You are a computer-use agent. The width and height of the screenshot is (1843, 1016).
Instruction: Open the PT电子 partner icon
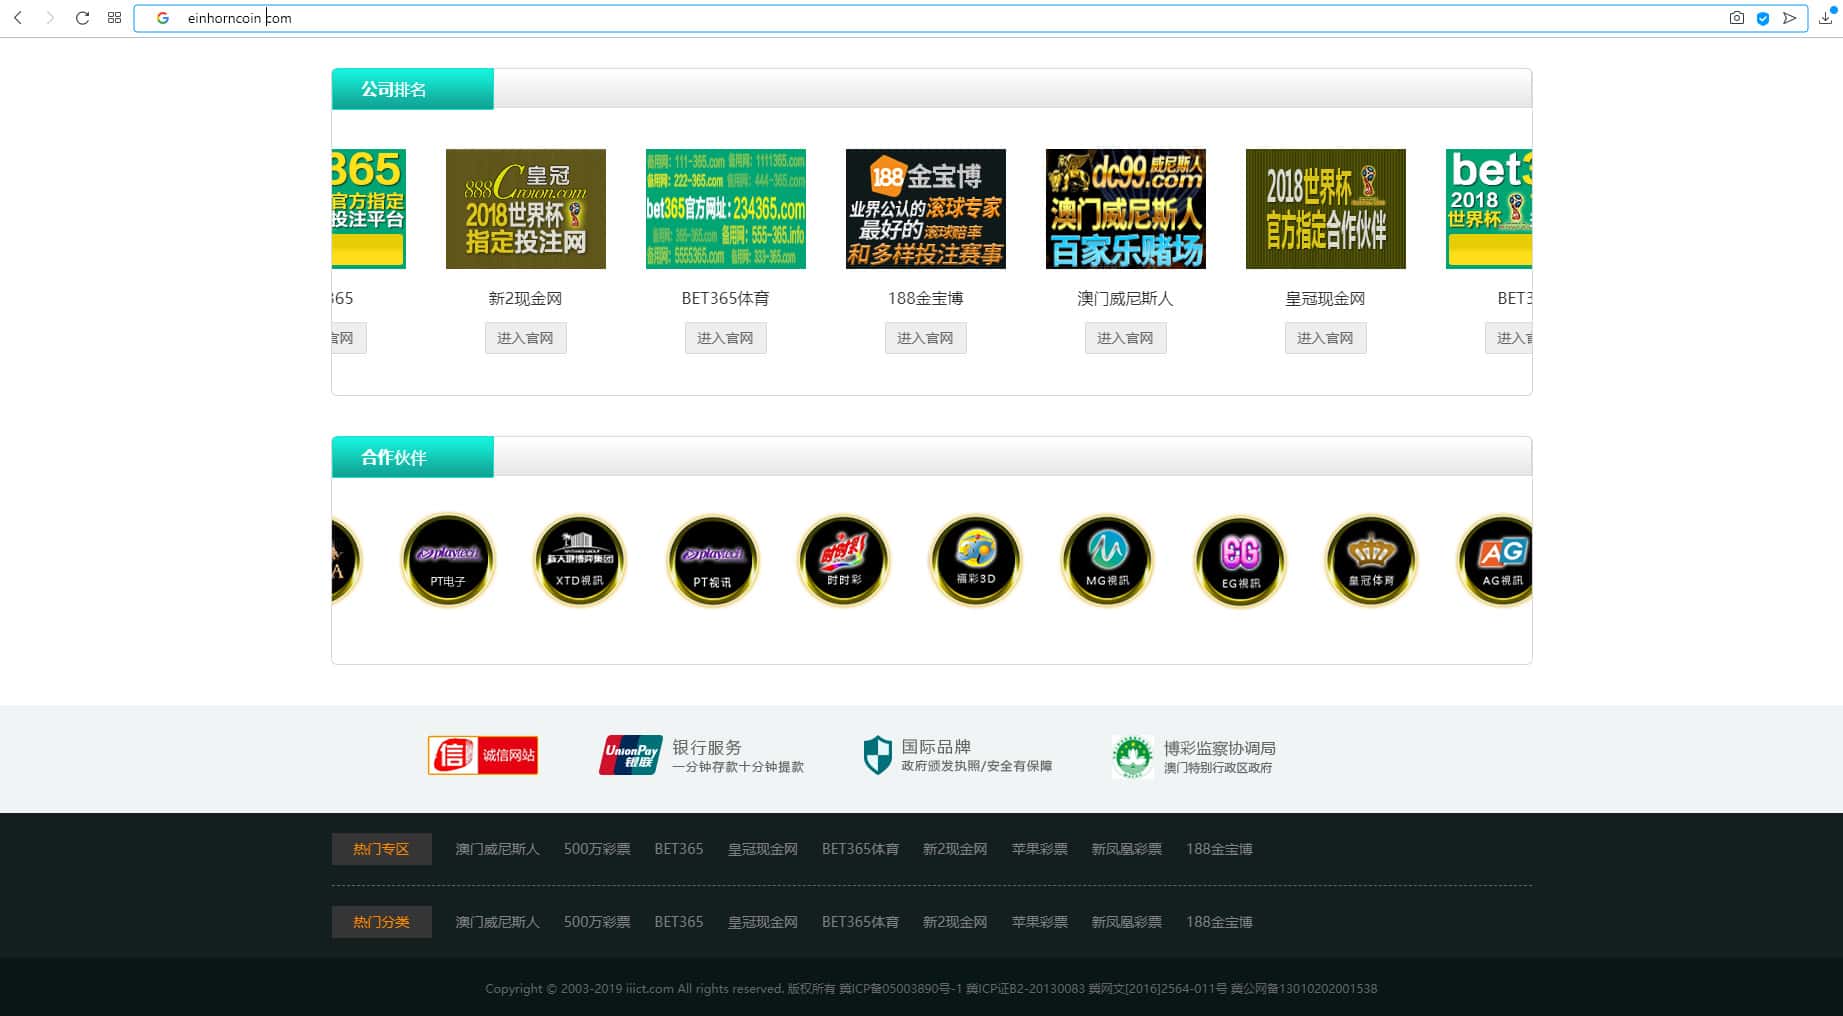coord(448,560)
